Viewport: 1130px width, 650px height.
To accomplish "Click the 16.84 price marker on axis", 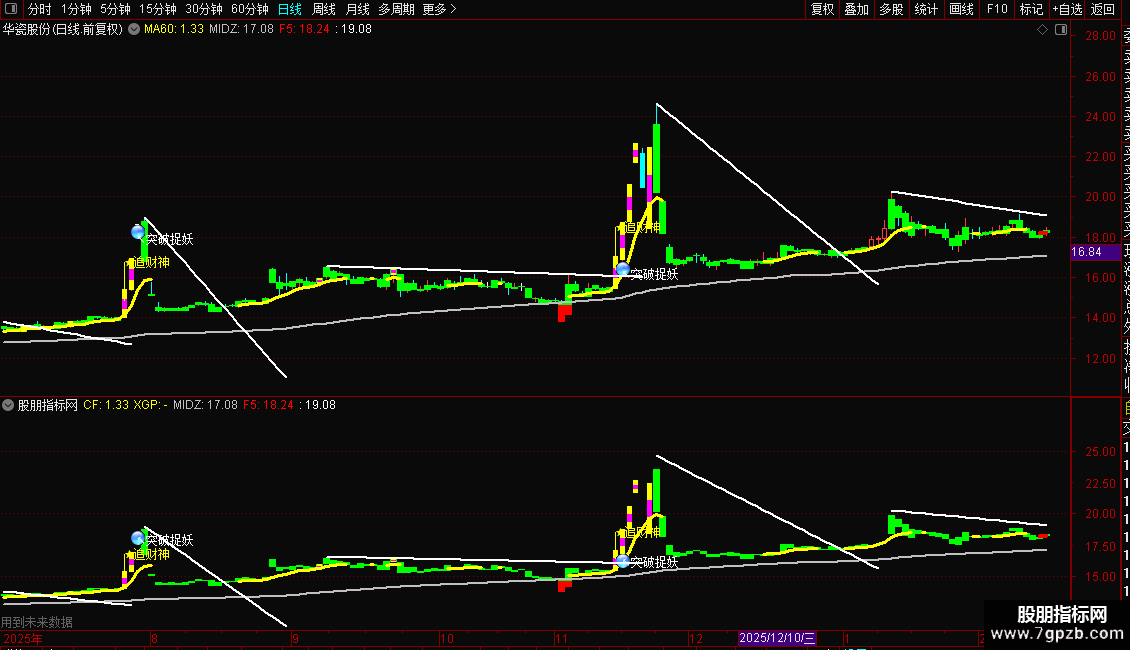I will [x=1095, y=252].
